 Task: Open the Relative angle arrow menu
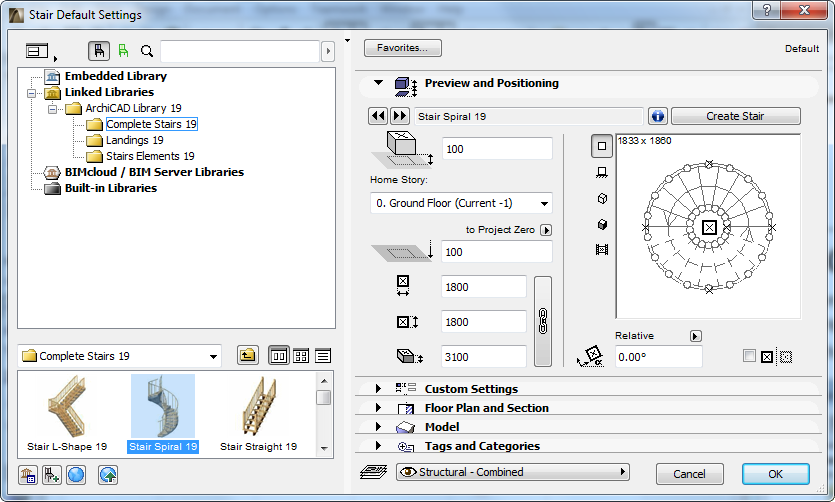[x=695, y=336]
